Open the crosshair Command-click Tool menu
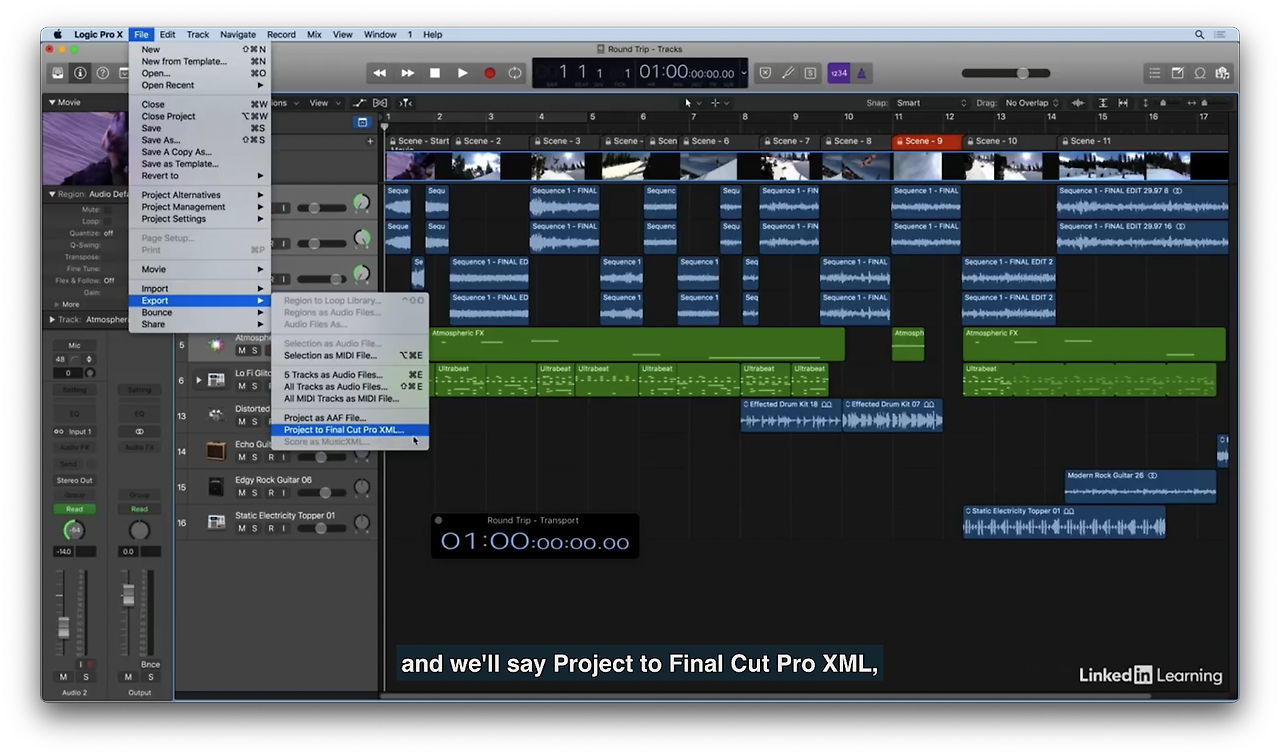This screenshot has width=1280, height=756. pos(719,103)
